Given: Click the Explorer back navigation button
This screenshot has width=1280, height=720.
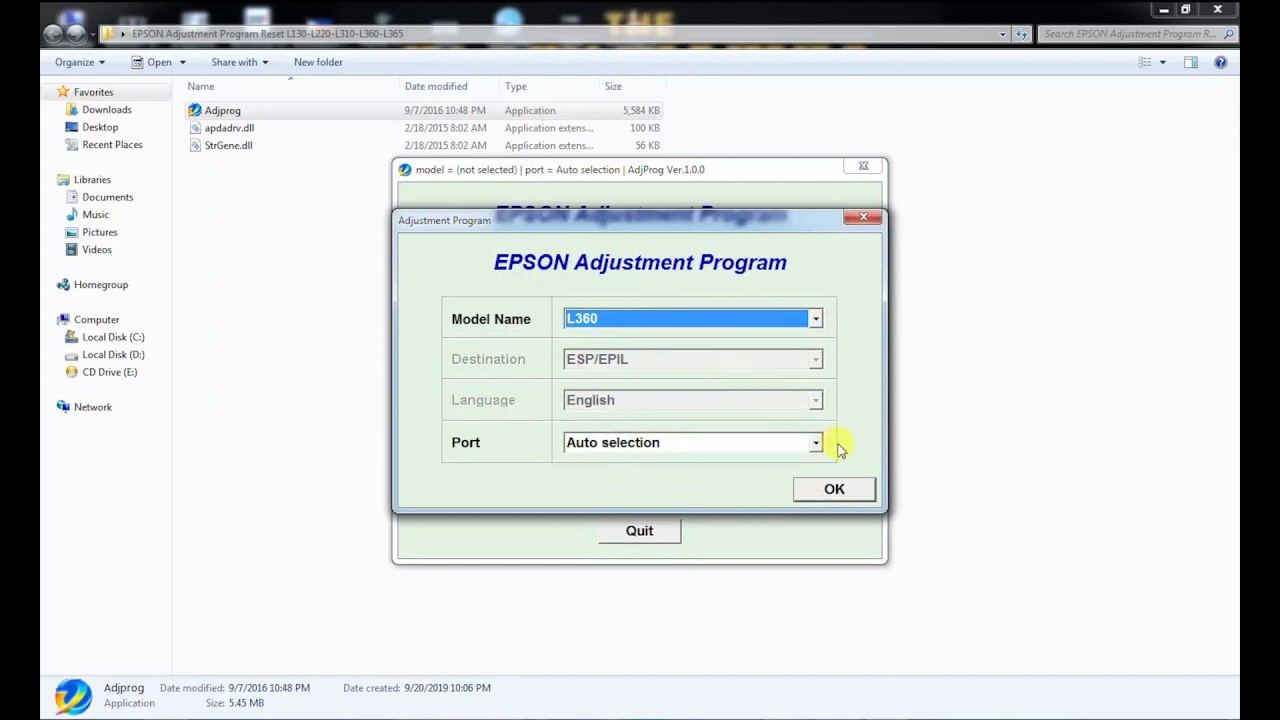Looking at the screenshot, I should pyautogui.click(x=54, y=34).
